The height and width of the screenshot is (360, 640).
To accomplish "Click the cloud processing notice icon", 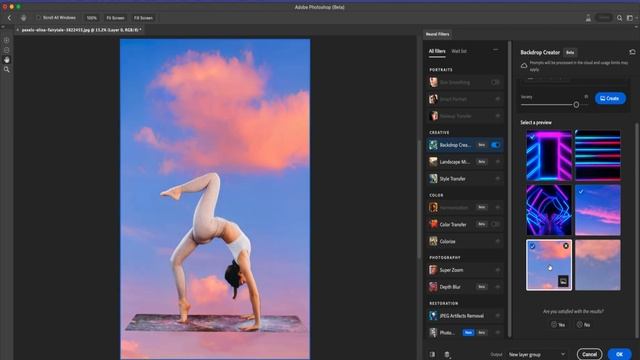I will tap(524, 65).
